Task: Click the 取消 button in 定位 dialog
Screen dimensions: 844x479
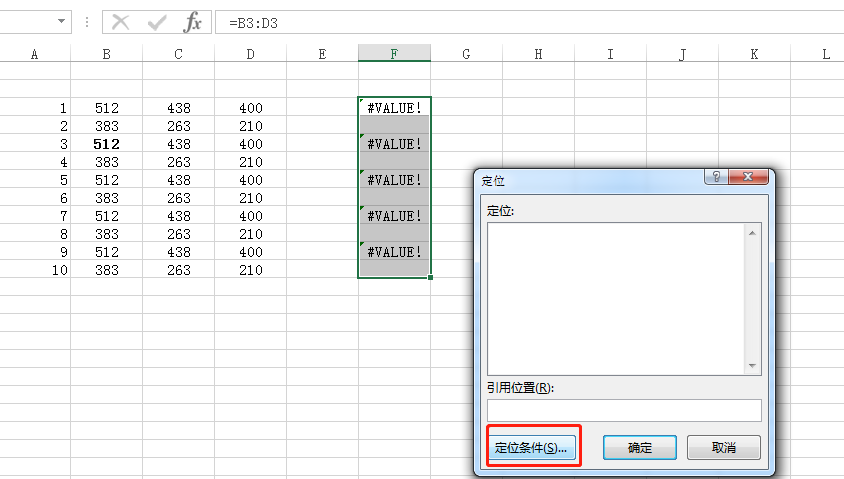Action: click(723, 447)
